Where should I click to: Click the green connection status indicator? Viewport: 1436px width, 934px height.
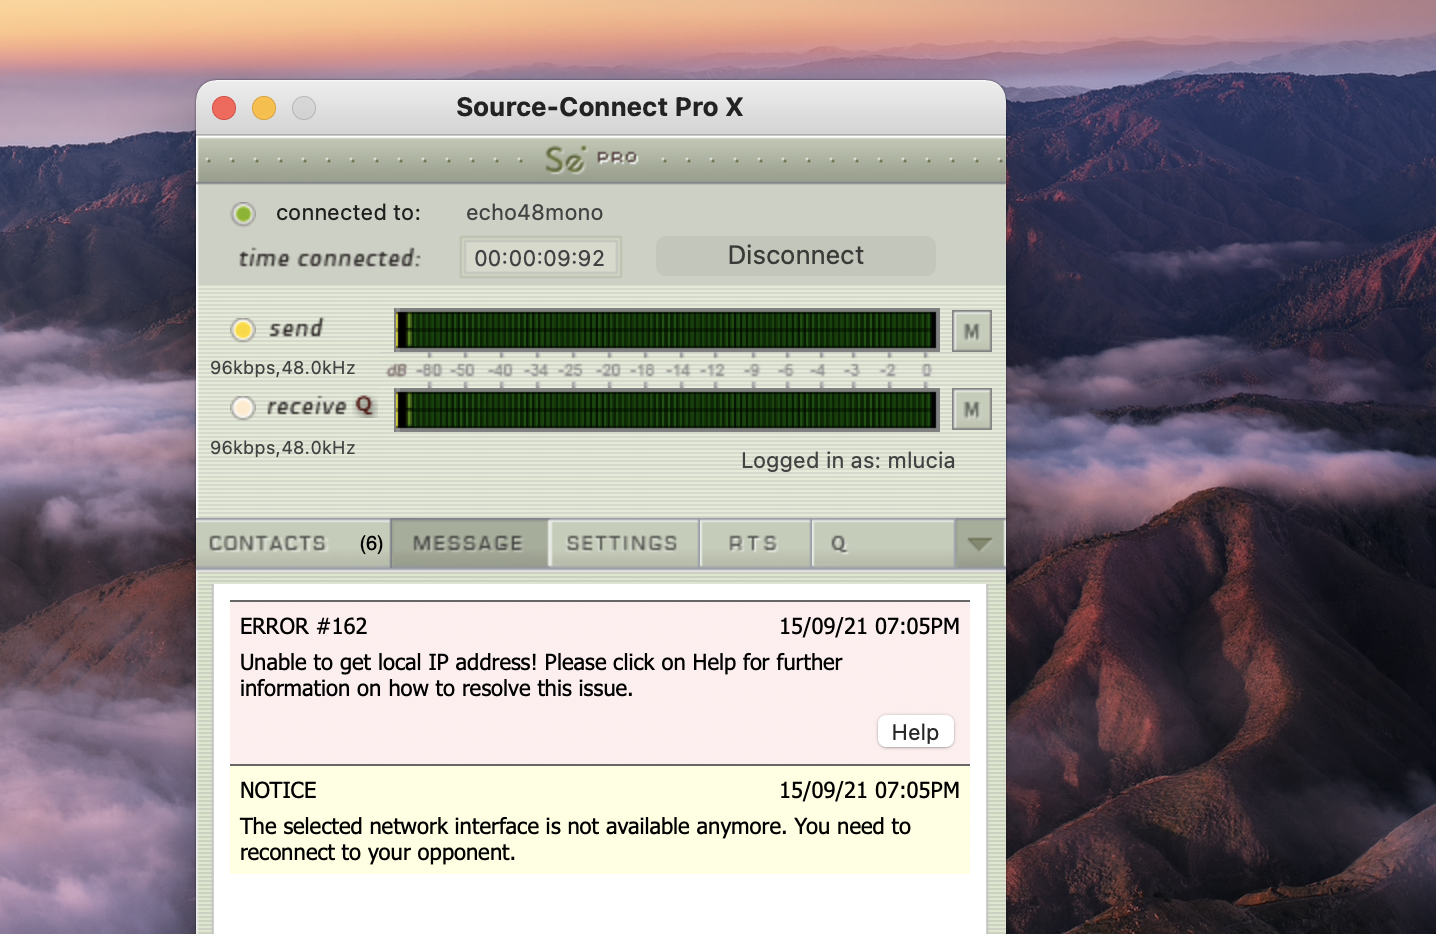pyautogui.click(x=243, y=213)
